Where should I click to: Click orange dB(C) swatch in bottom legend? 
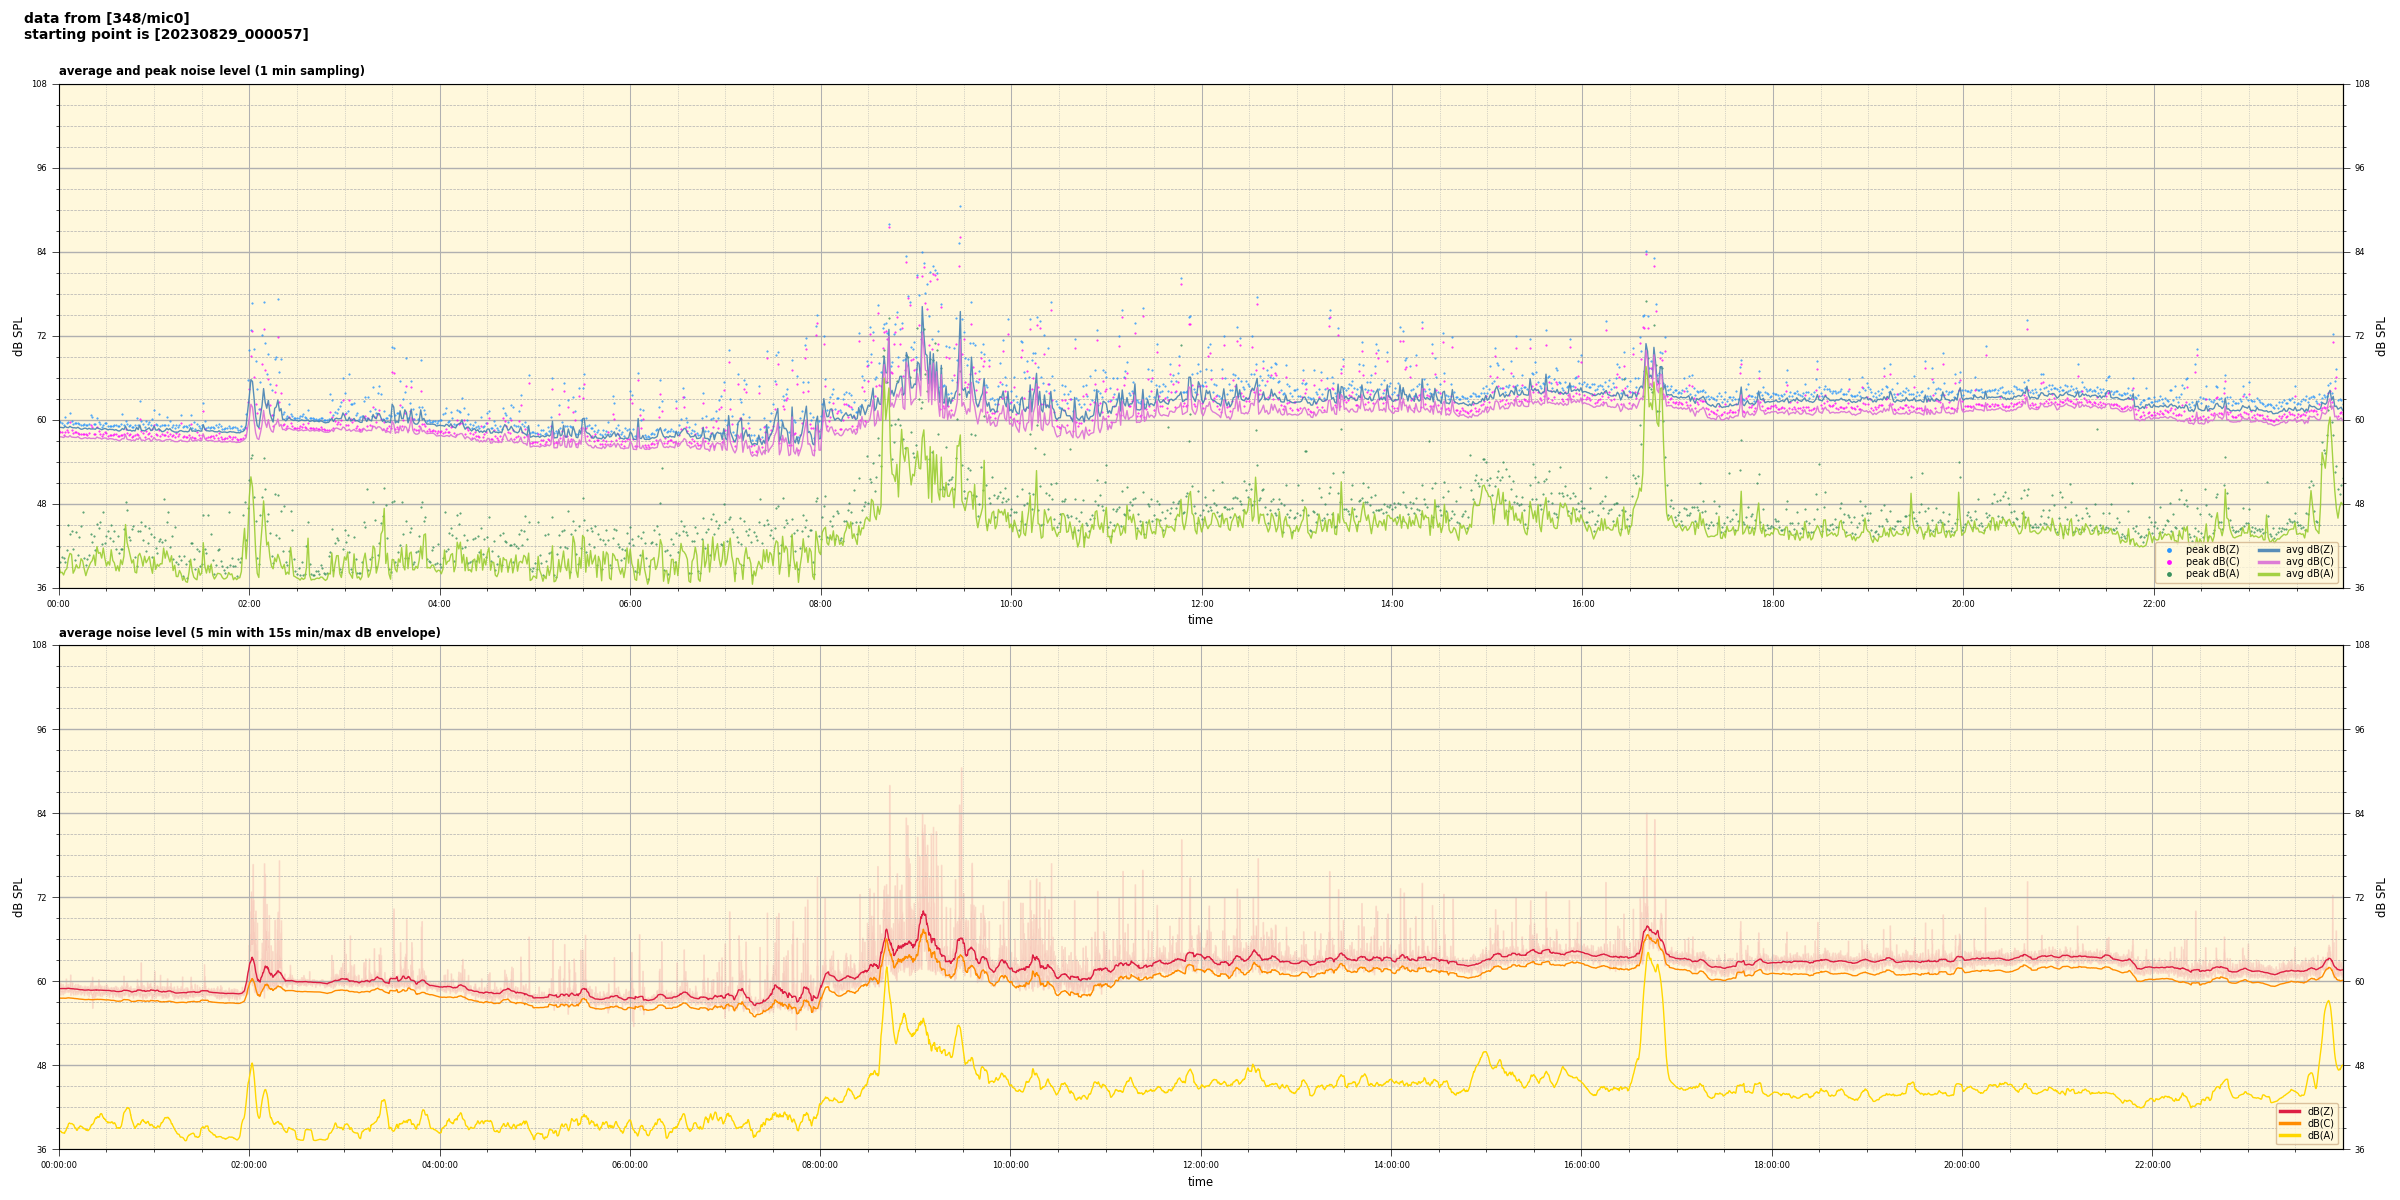pos(2290,1123)
